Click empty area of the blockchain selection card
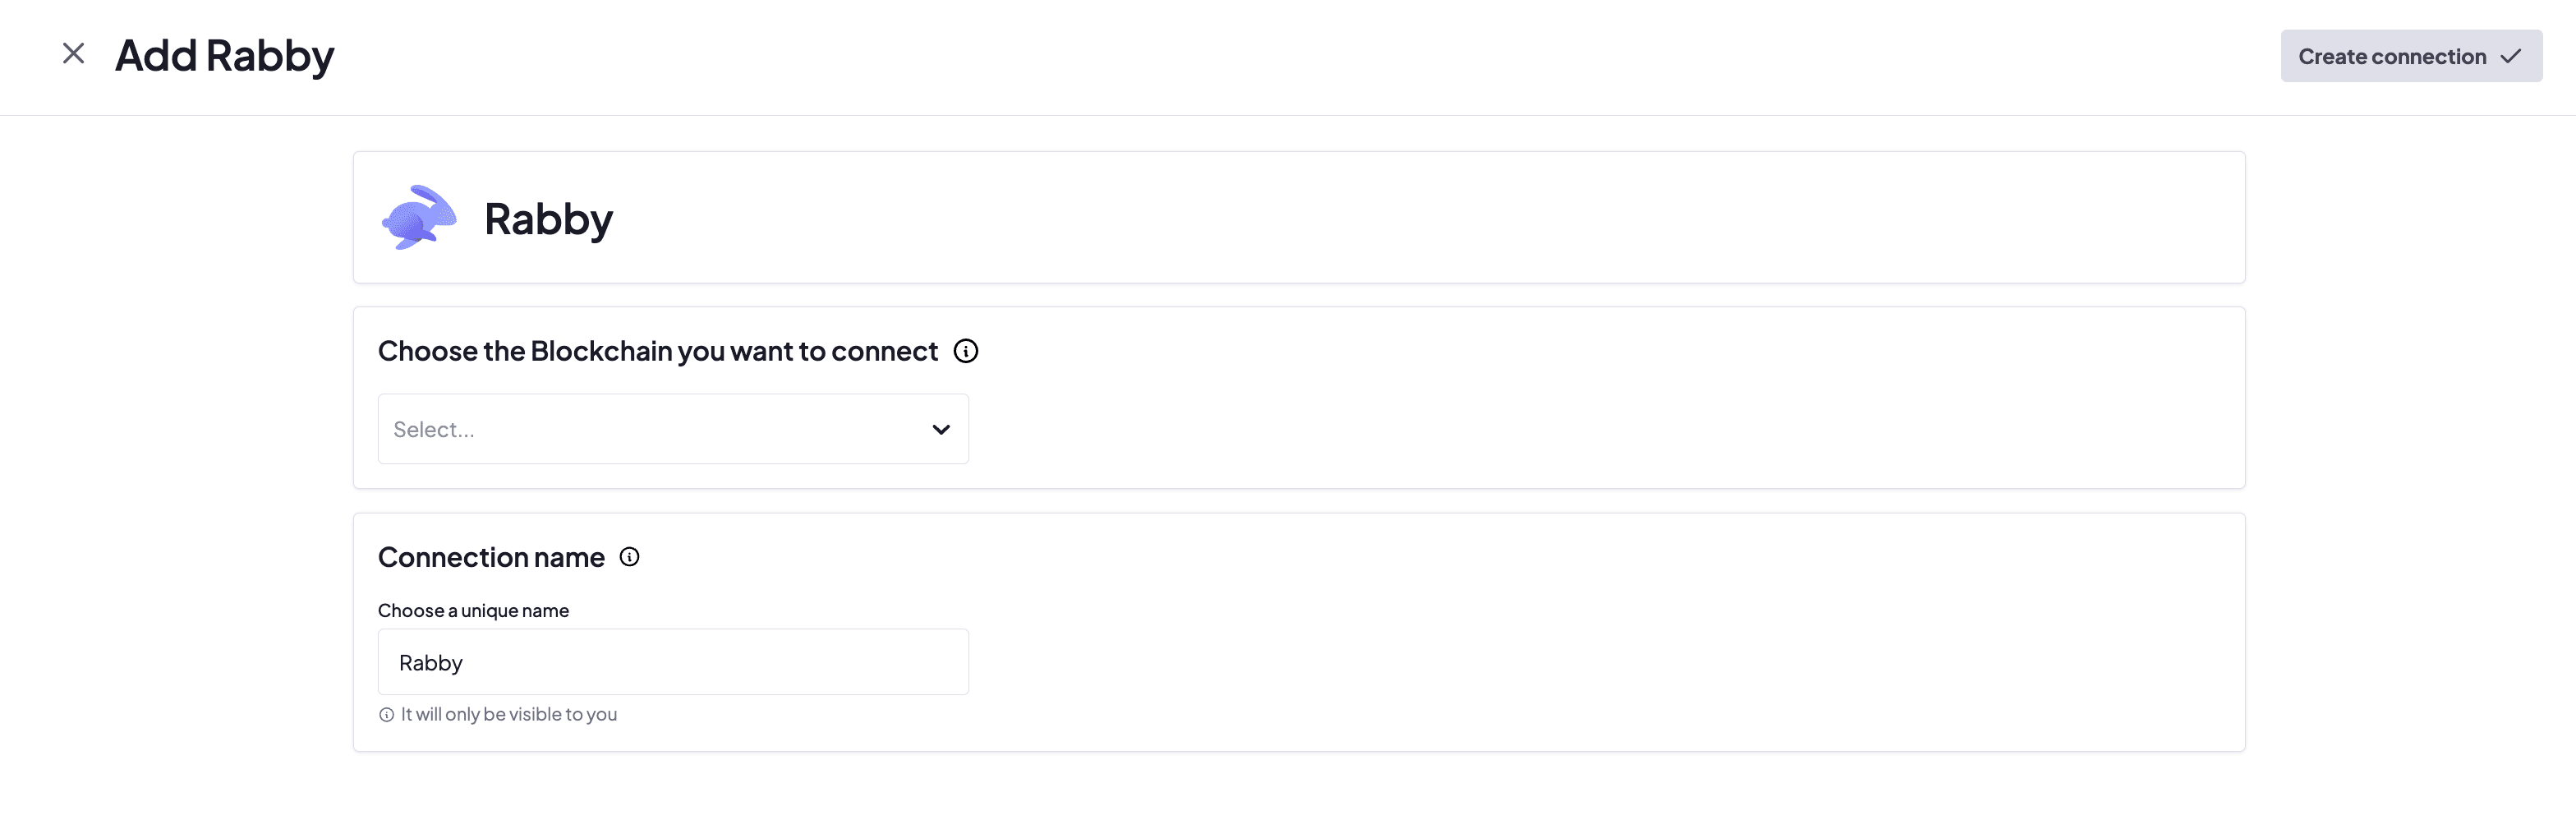 pos(1600,420)
